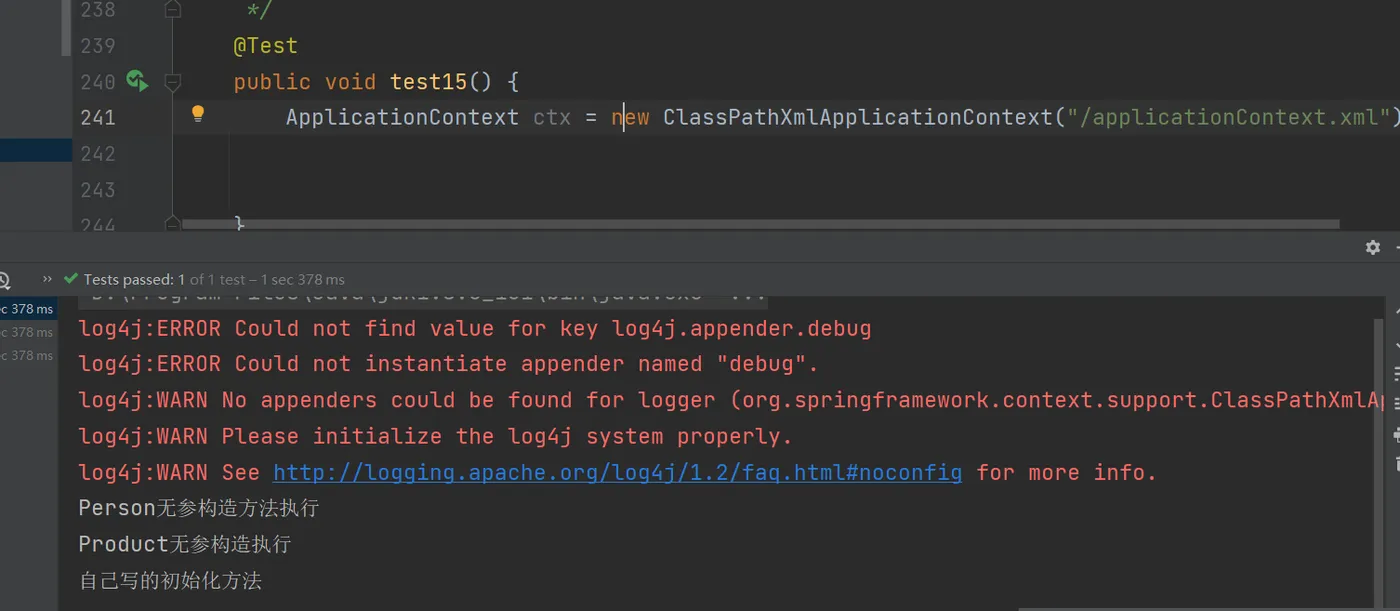Toggle breakpoint at line number 241
This screenshot has height=611, width=1400.
pos(97,117)
